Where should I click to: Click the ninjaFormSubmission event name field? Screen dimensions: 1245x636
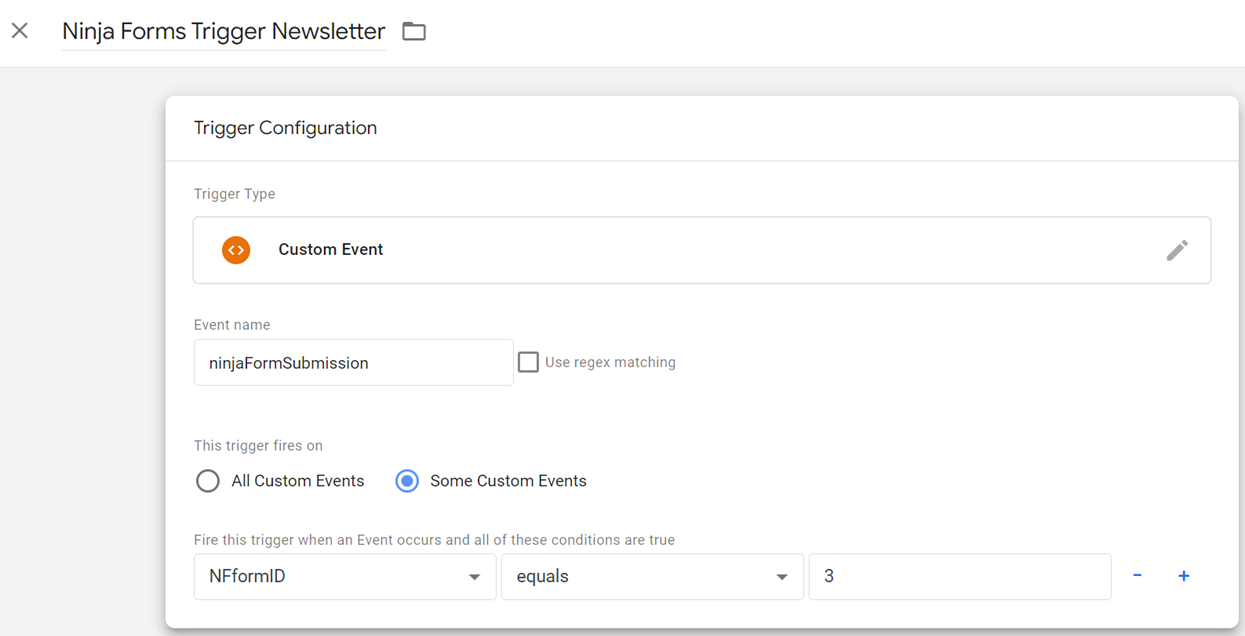tap(353, 363)
